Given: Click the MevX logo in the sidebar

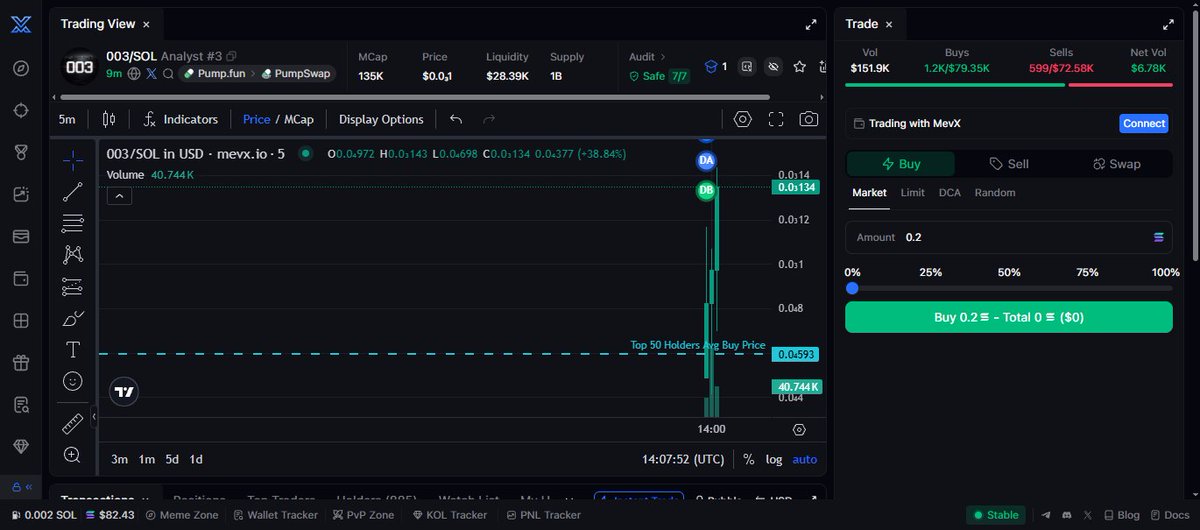Looking at the screenshot, I should point(21,25).
